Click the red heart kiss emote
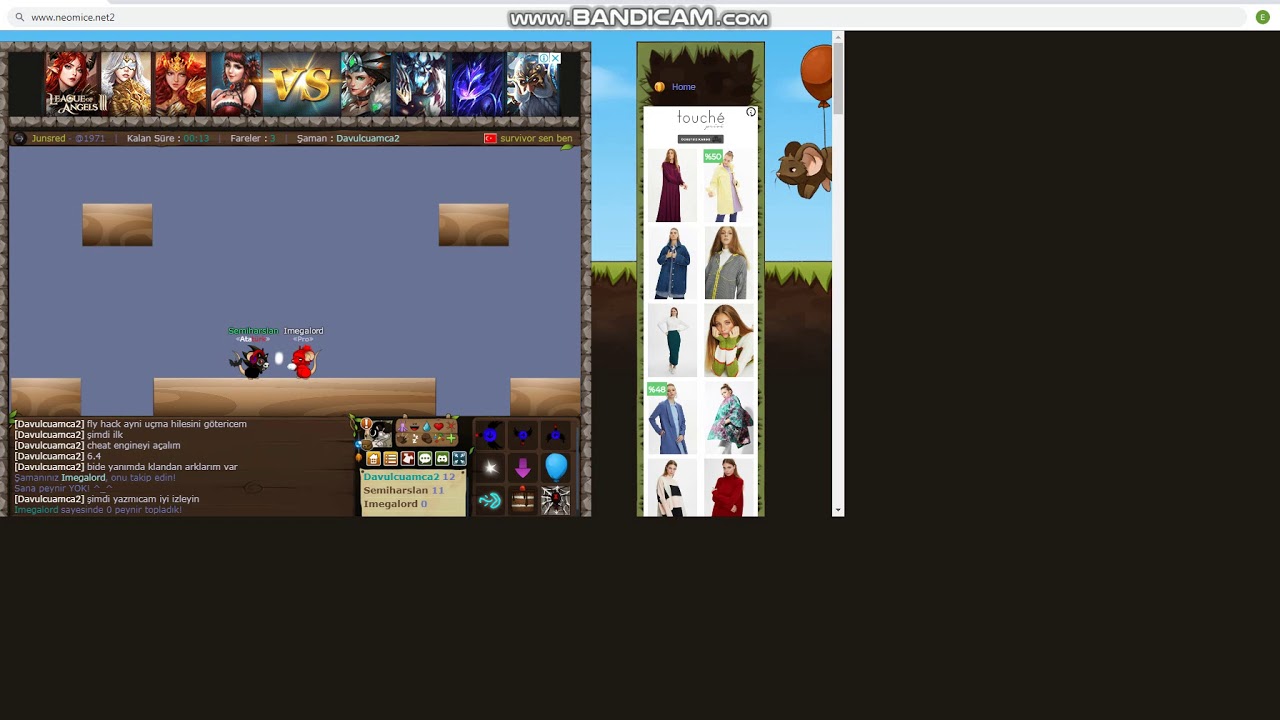The width and height of the screenshot is (1280, 720). click(x=439, y=426)
